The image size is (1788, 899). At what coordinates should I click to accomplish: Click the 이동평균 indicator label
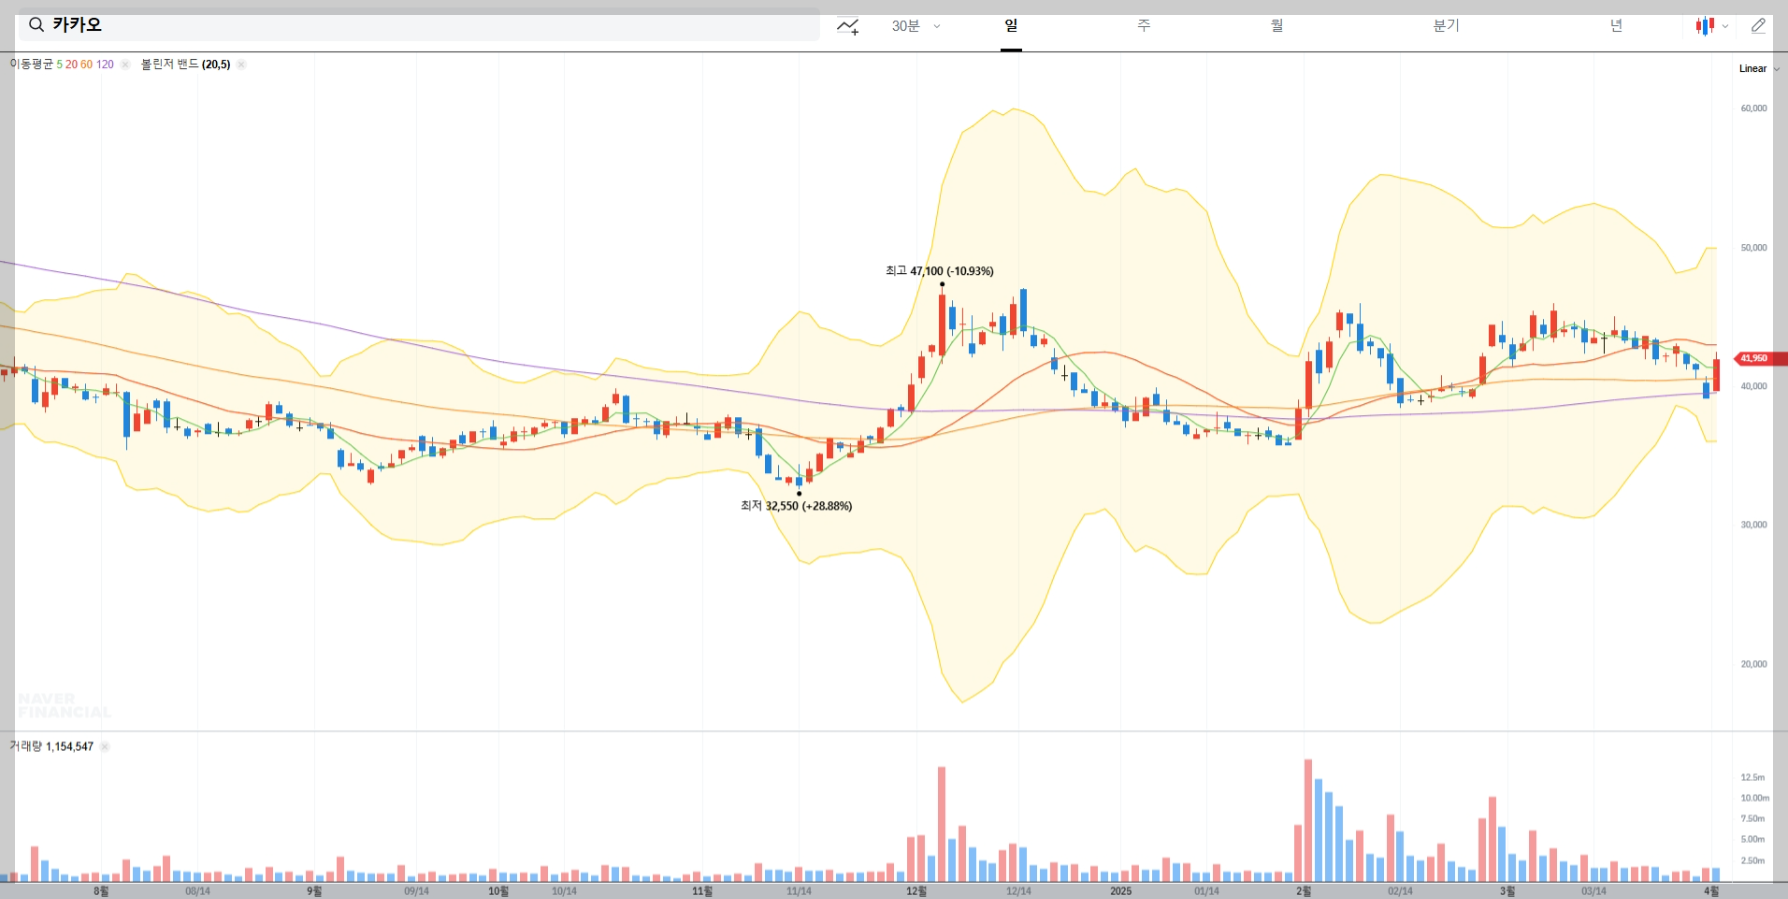pos(31,64)
